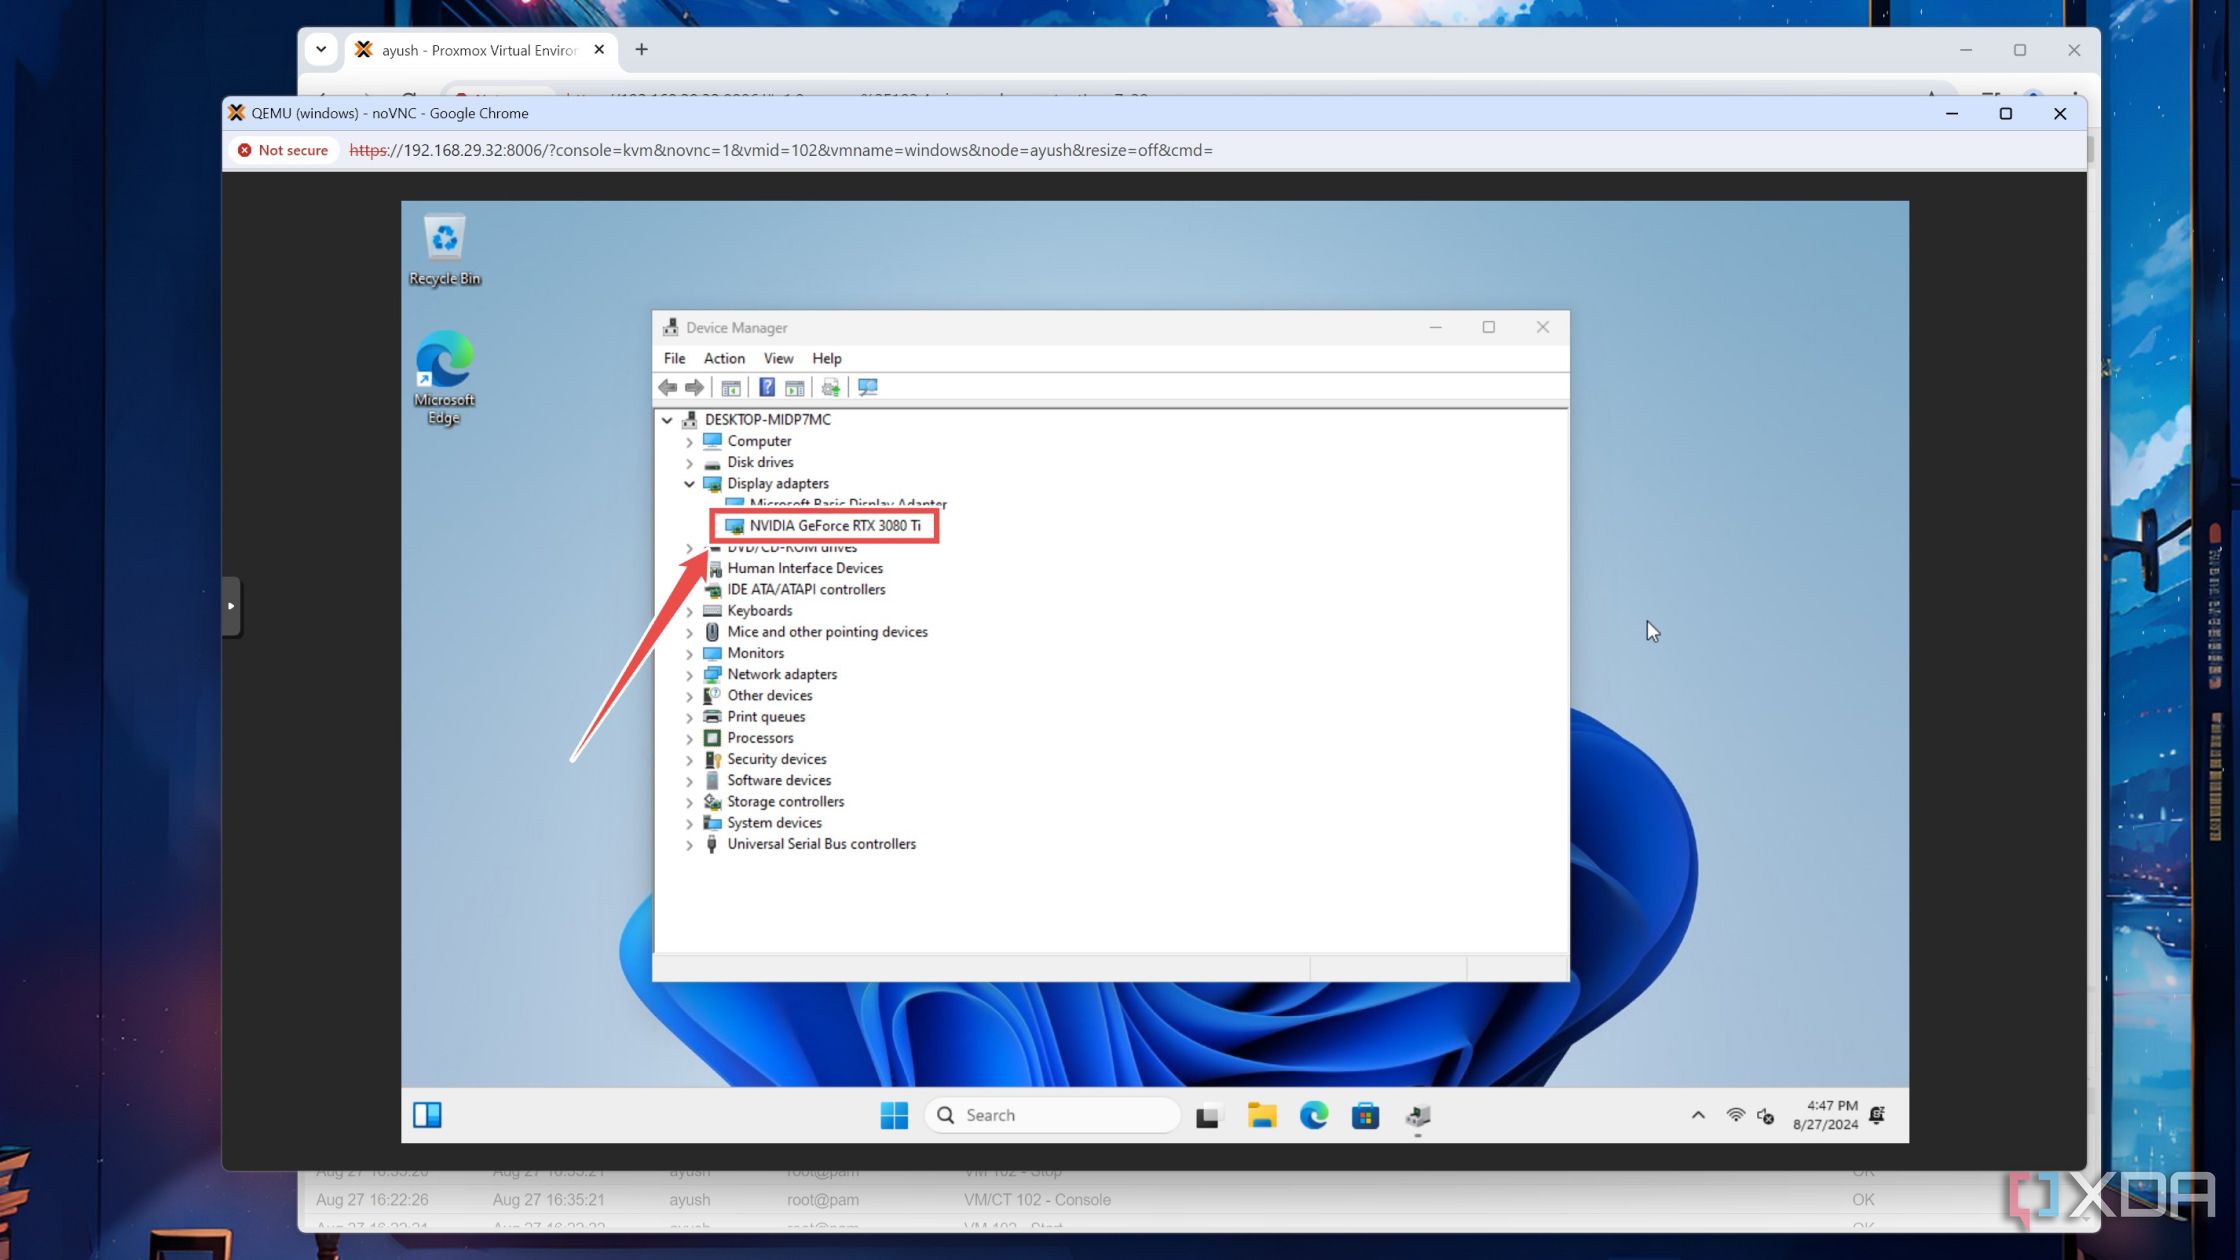The height and width of the screenshot is (1260, 2240).
Task: Click the muted volume tray icon
Action: (x=1766, y=1116)
